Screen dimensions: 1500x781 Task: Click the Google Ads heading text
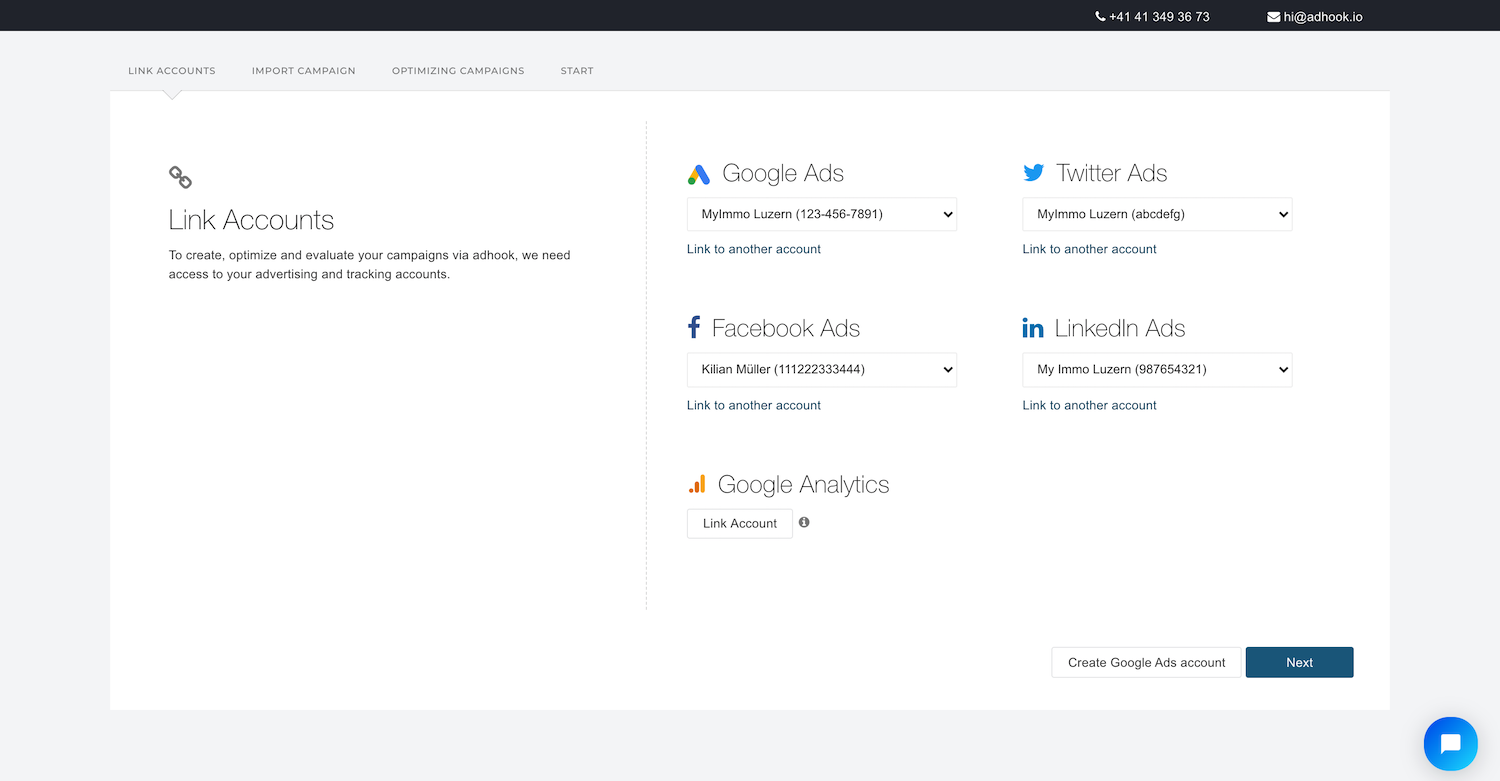point(783,174)
